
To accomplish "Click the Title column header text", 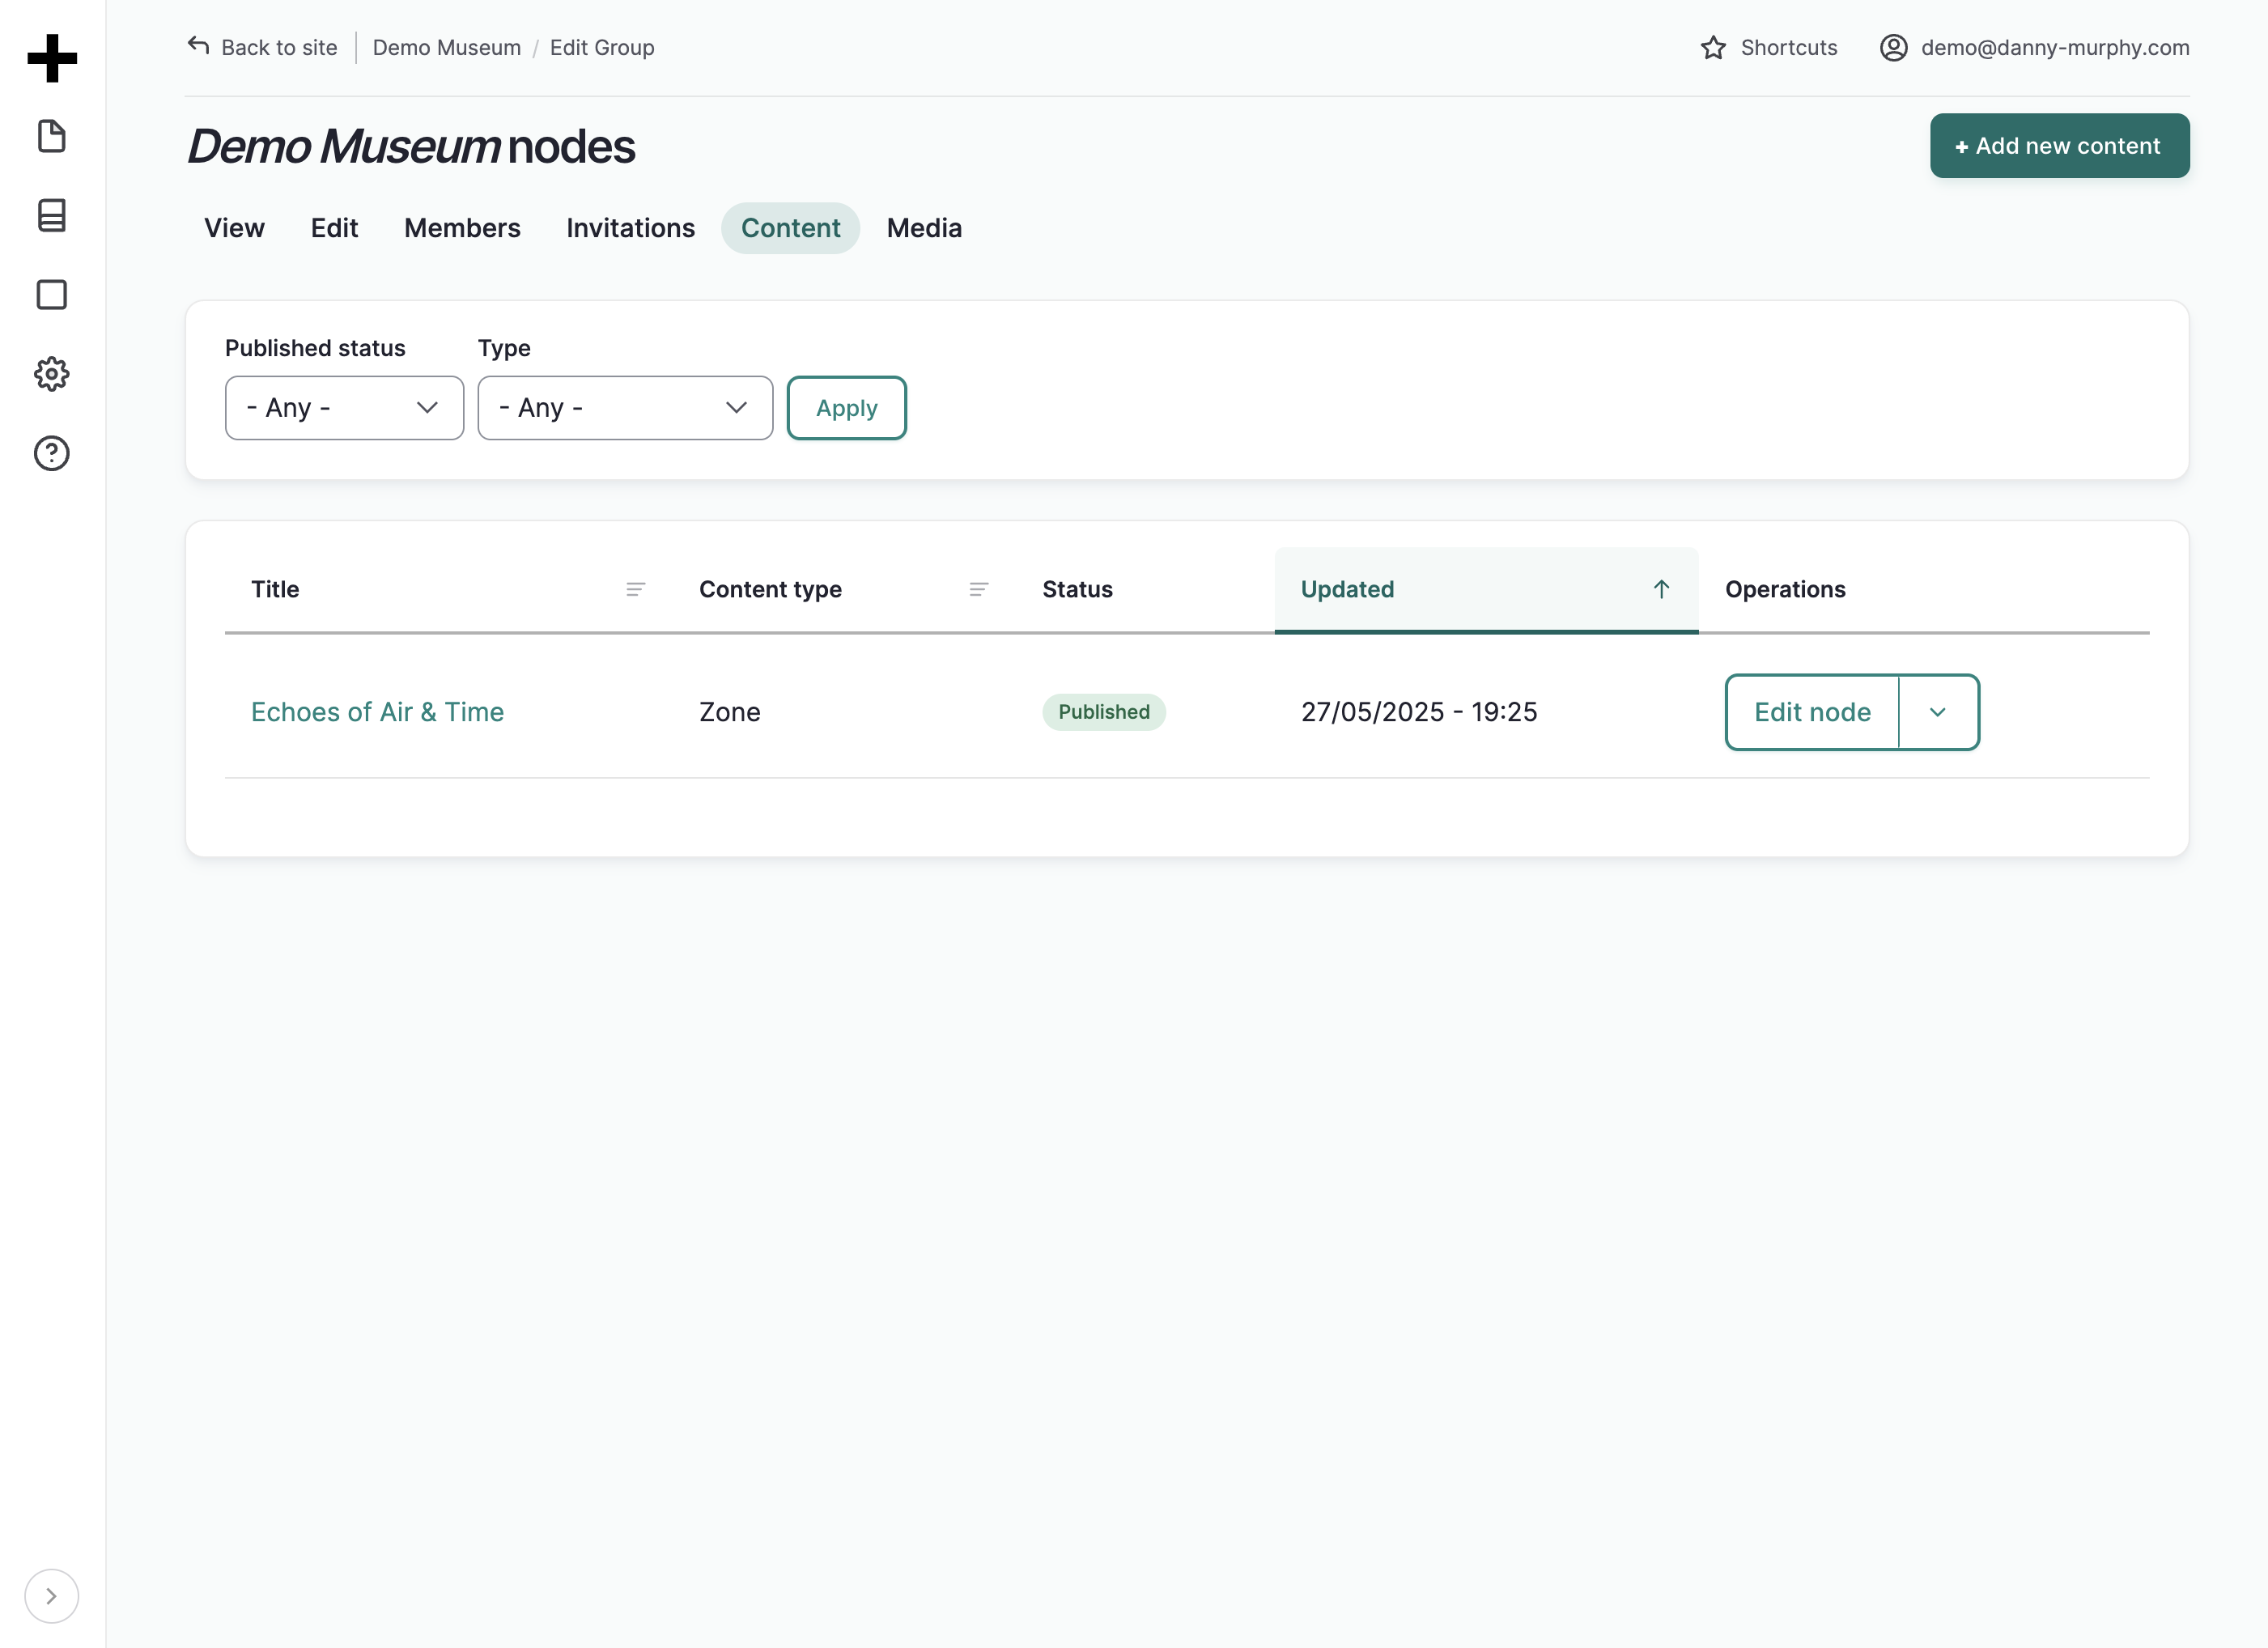I will [275, 590].
